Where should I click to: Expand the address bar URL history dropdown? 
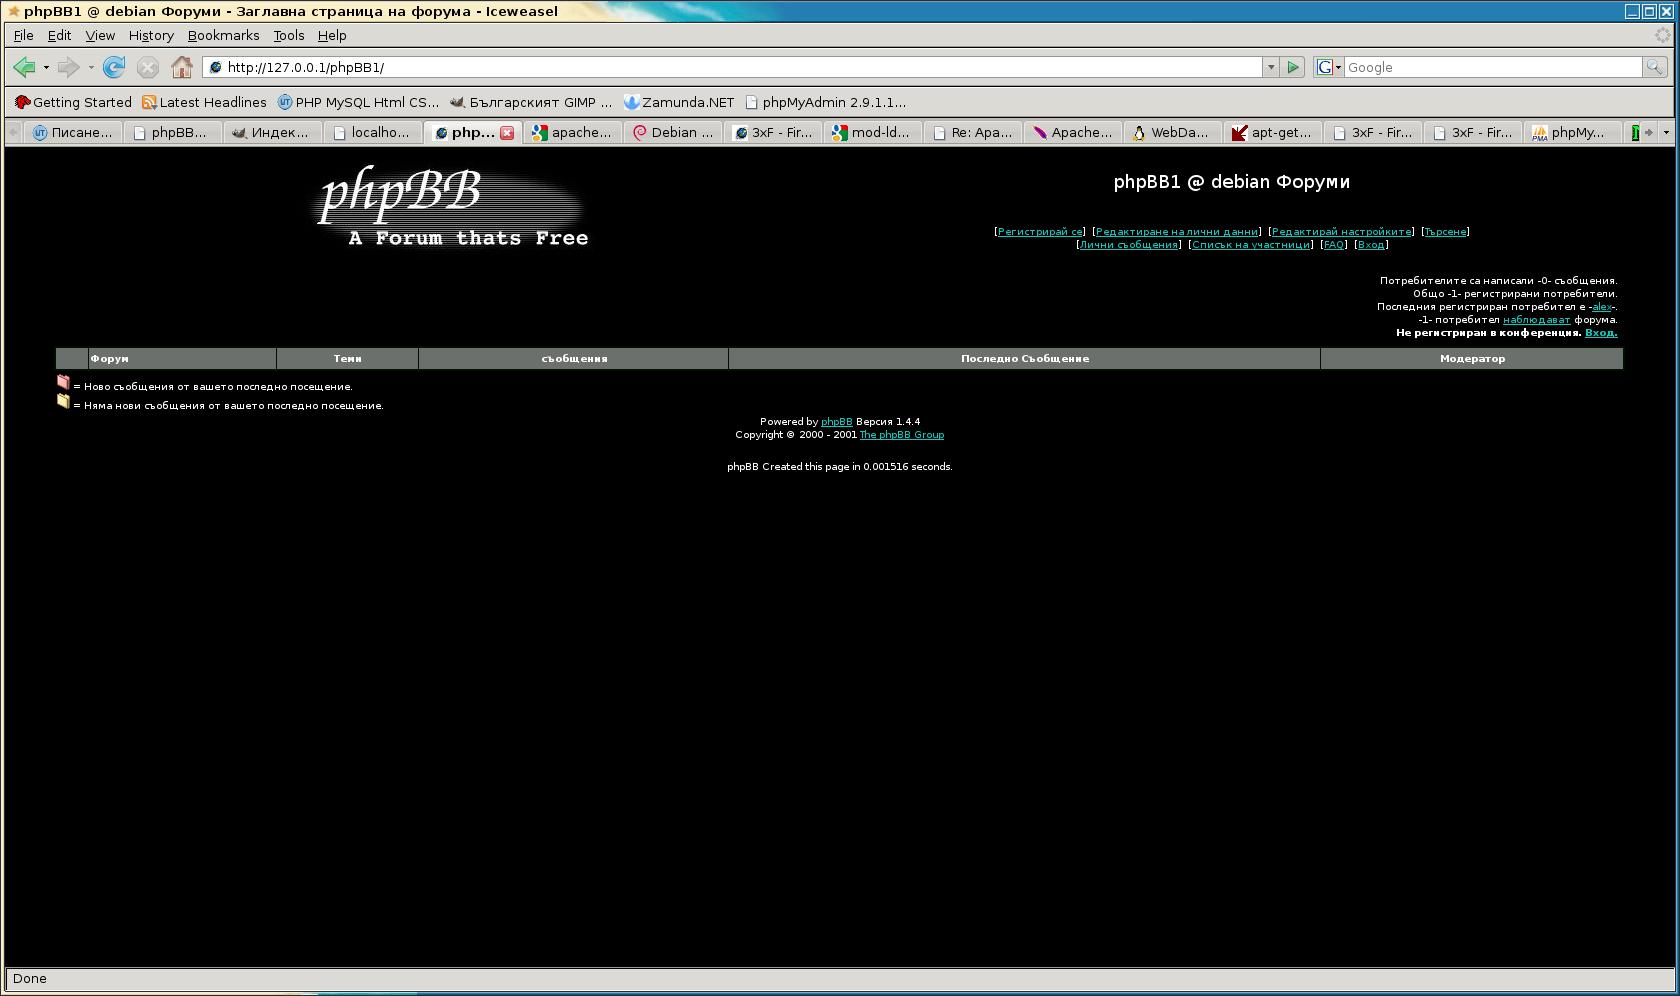(x=1271, y=67)
